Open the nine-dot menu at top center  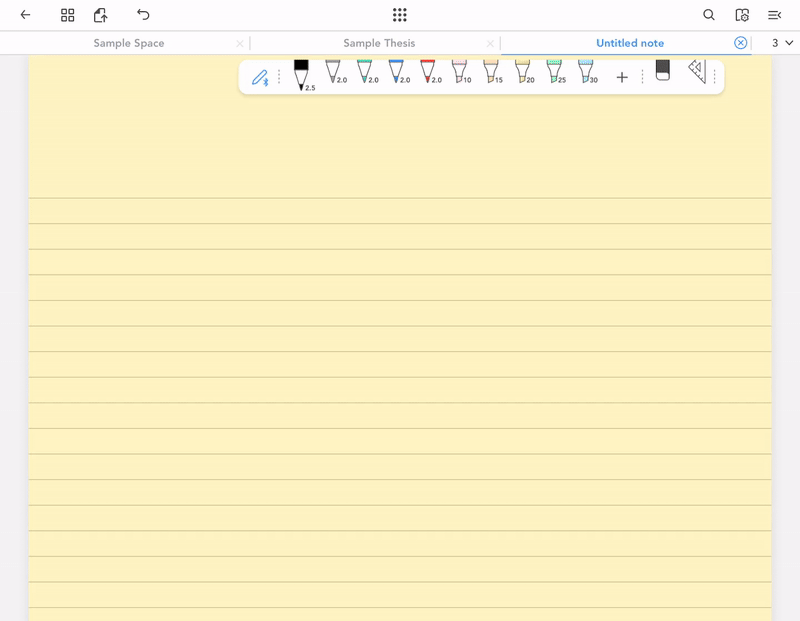pos(399,15)
